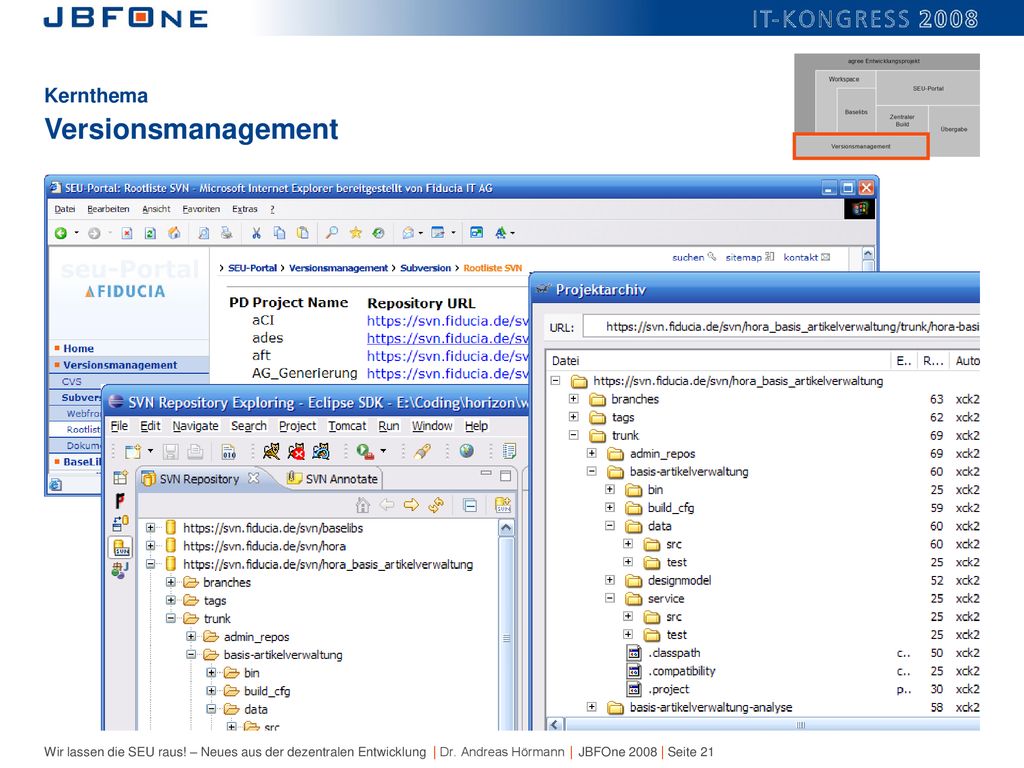Screen dimensions: 1024x768
Task: Start Tomcat using the first cat icon
Action: (x=271, y=451)
